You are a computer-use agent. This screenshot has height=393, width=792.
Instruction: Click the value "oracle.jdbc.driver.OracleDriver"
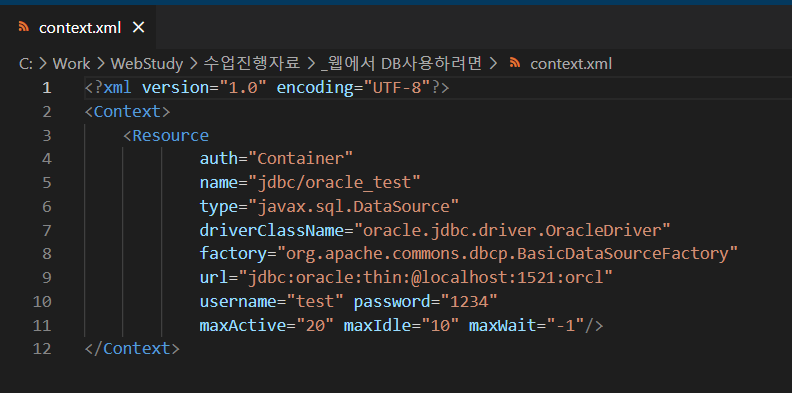pyautogui.click(x=512, y=230)
